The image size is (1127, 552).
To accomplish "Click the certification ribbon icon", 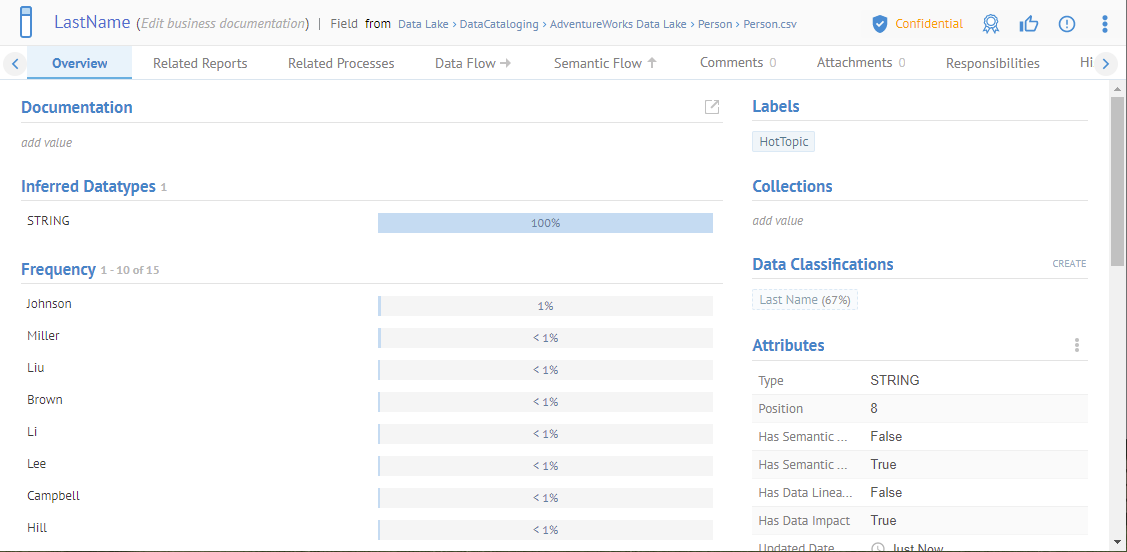I will pos(991,24).
